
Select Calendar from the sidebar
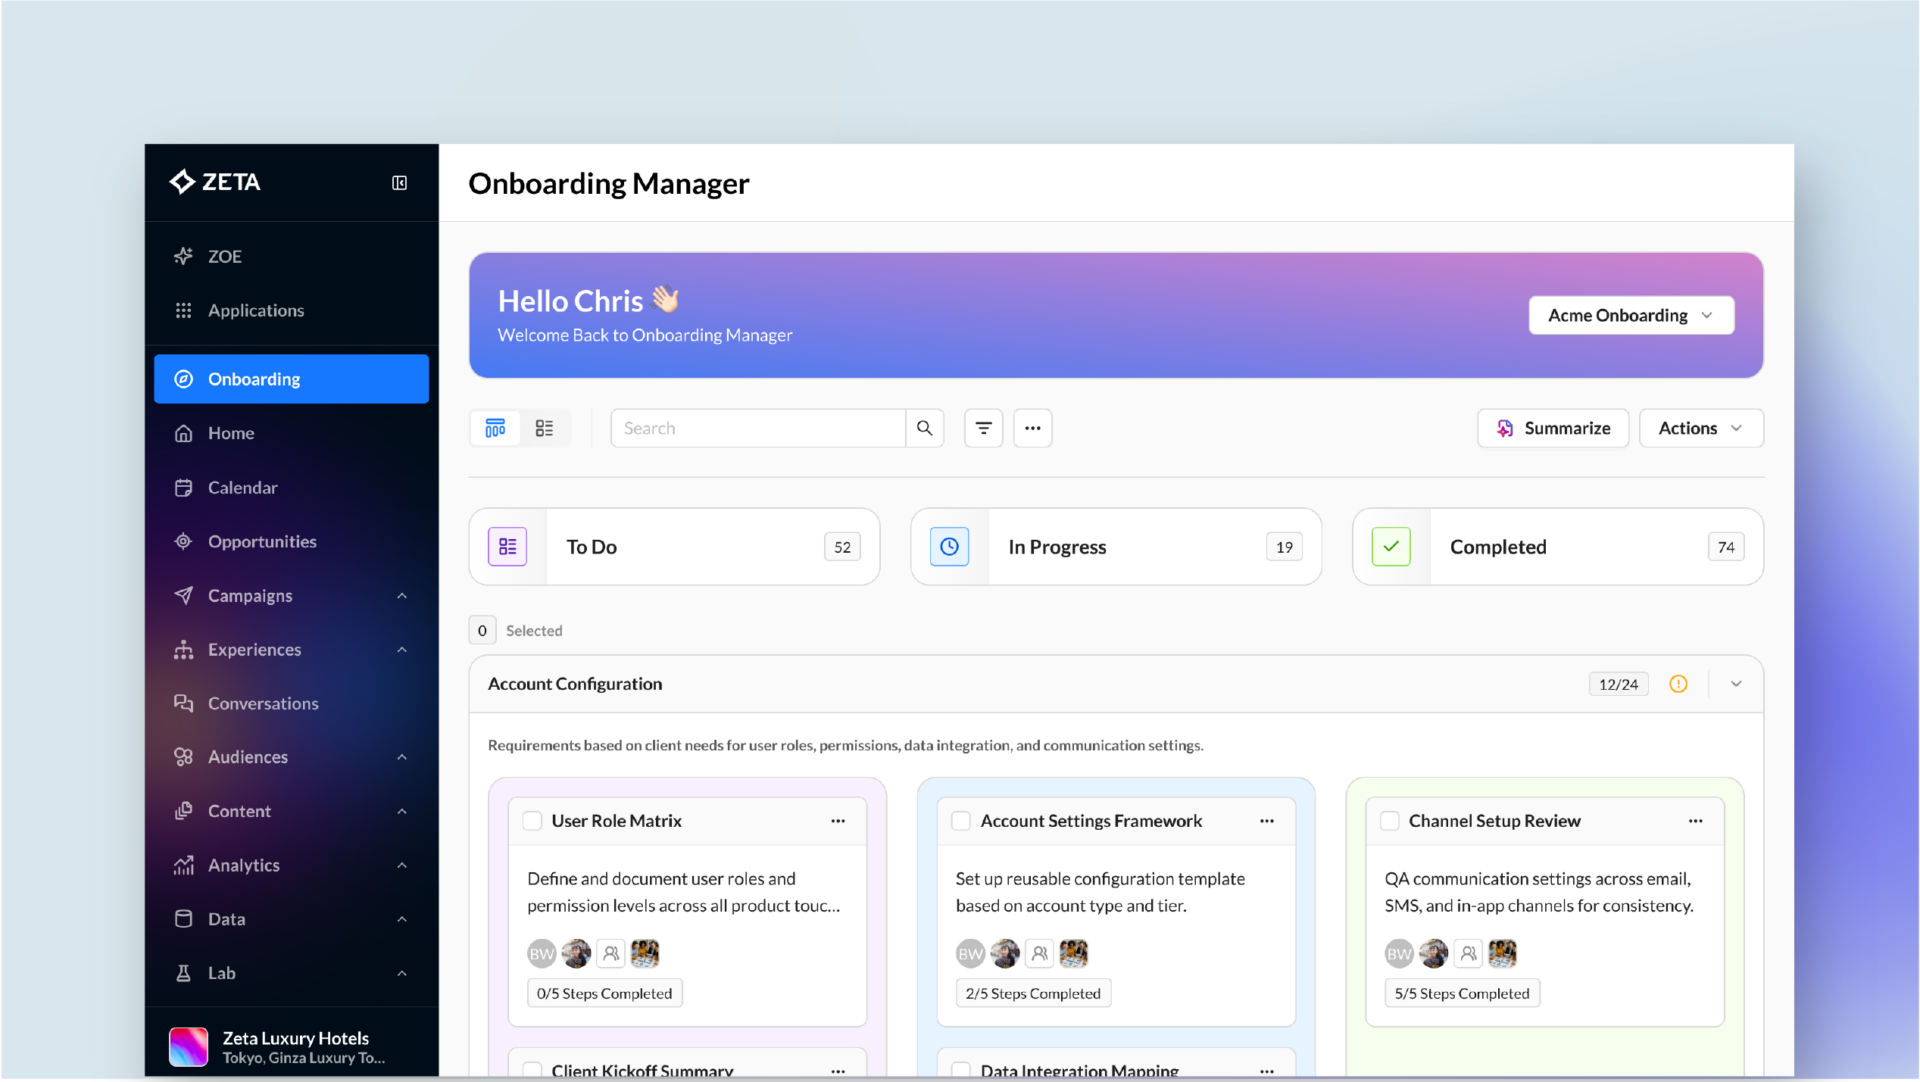(242, 487)
